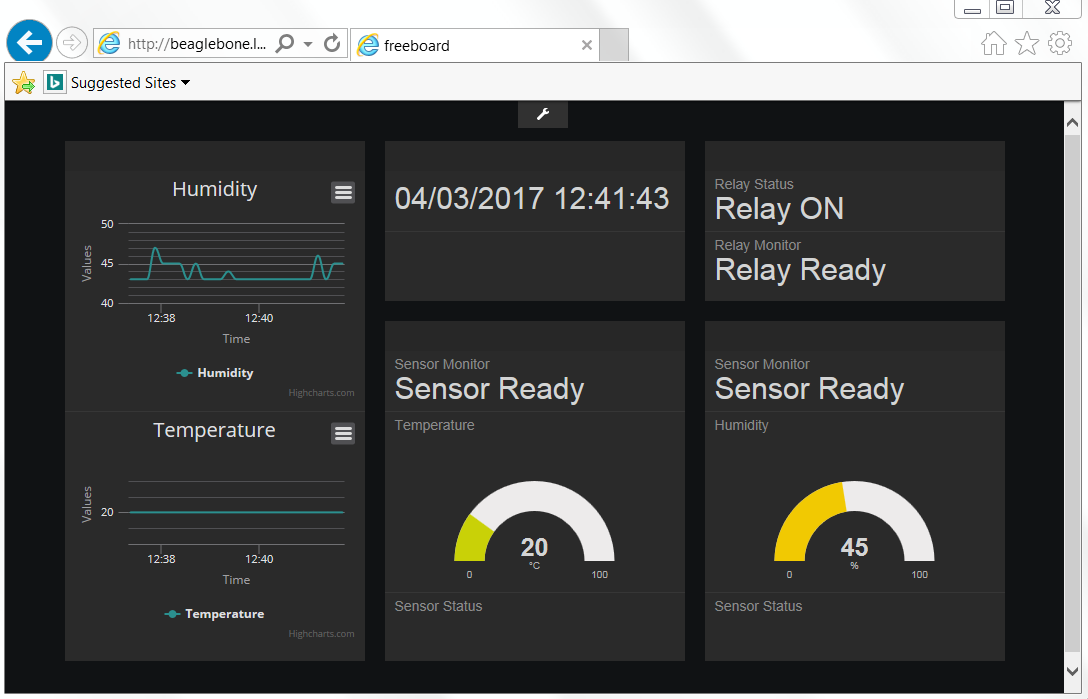Click the browser Back arrow

(29, 41)
